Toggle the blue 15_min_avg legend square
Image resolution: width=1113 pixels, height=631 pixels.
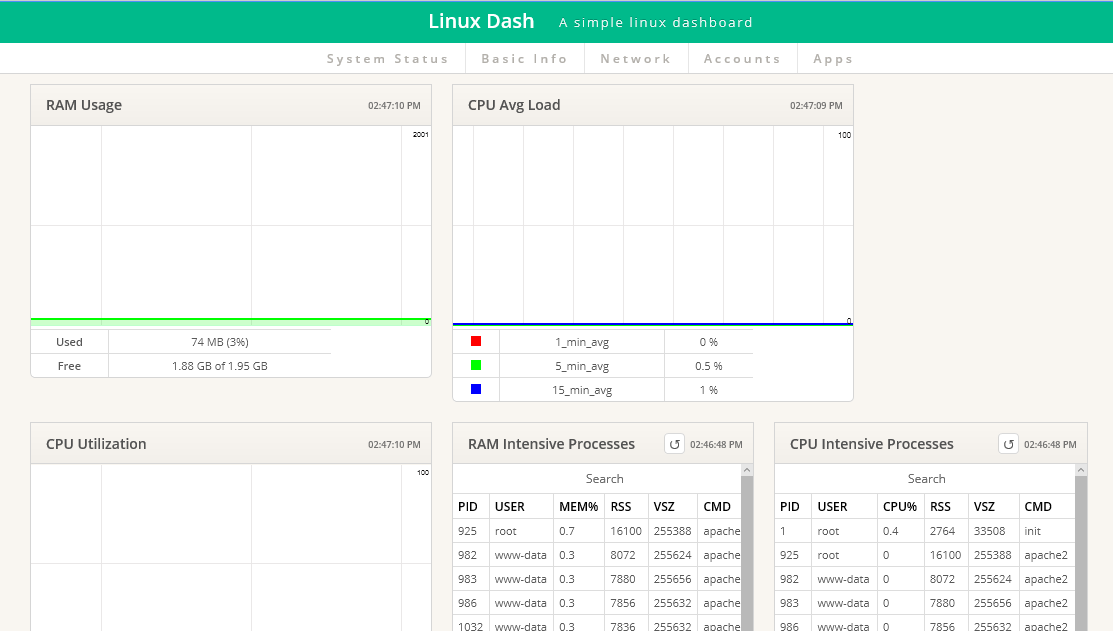click(474, 389)
